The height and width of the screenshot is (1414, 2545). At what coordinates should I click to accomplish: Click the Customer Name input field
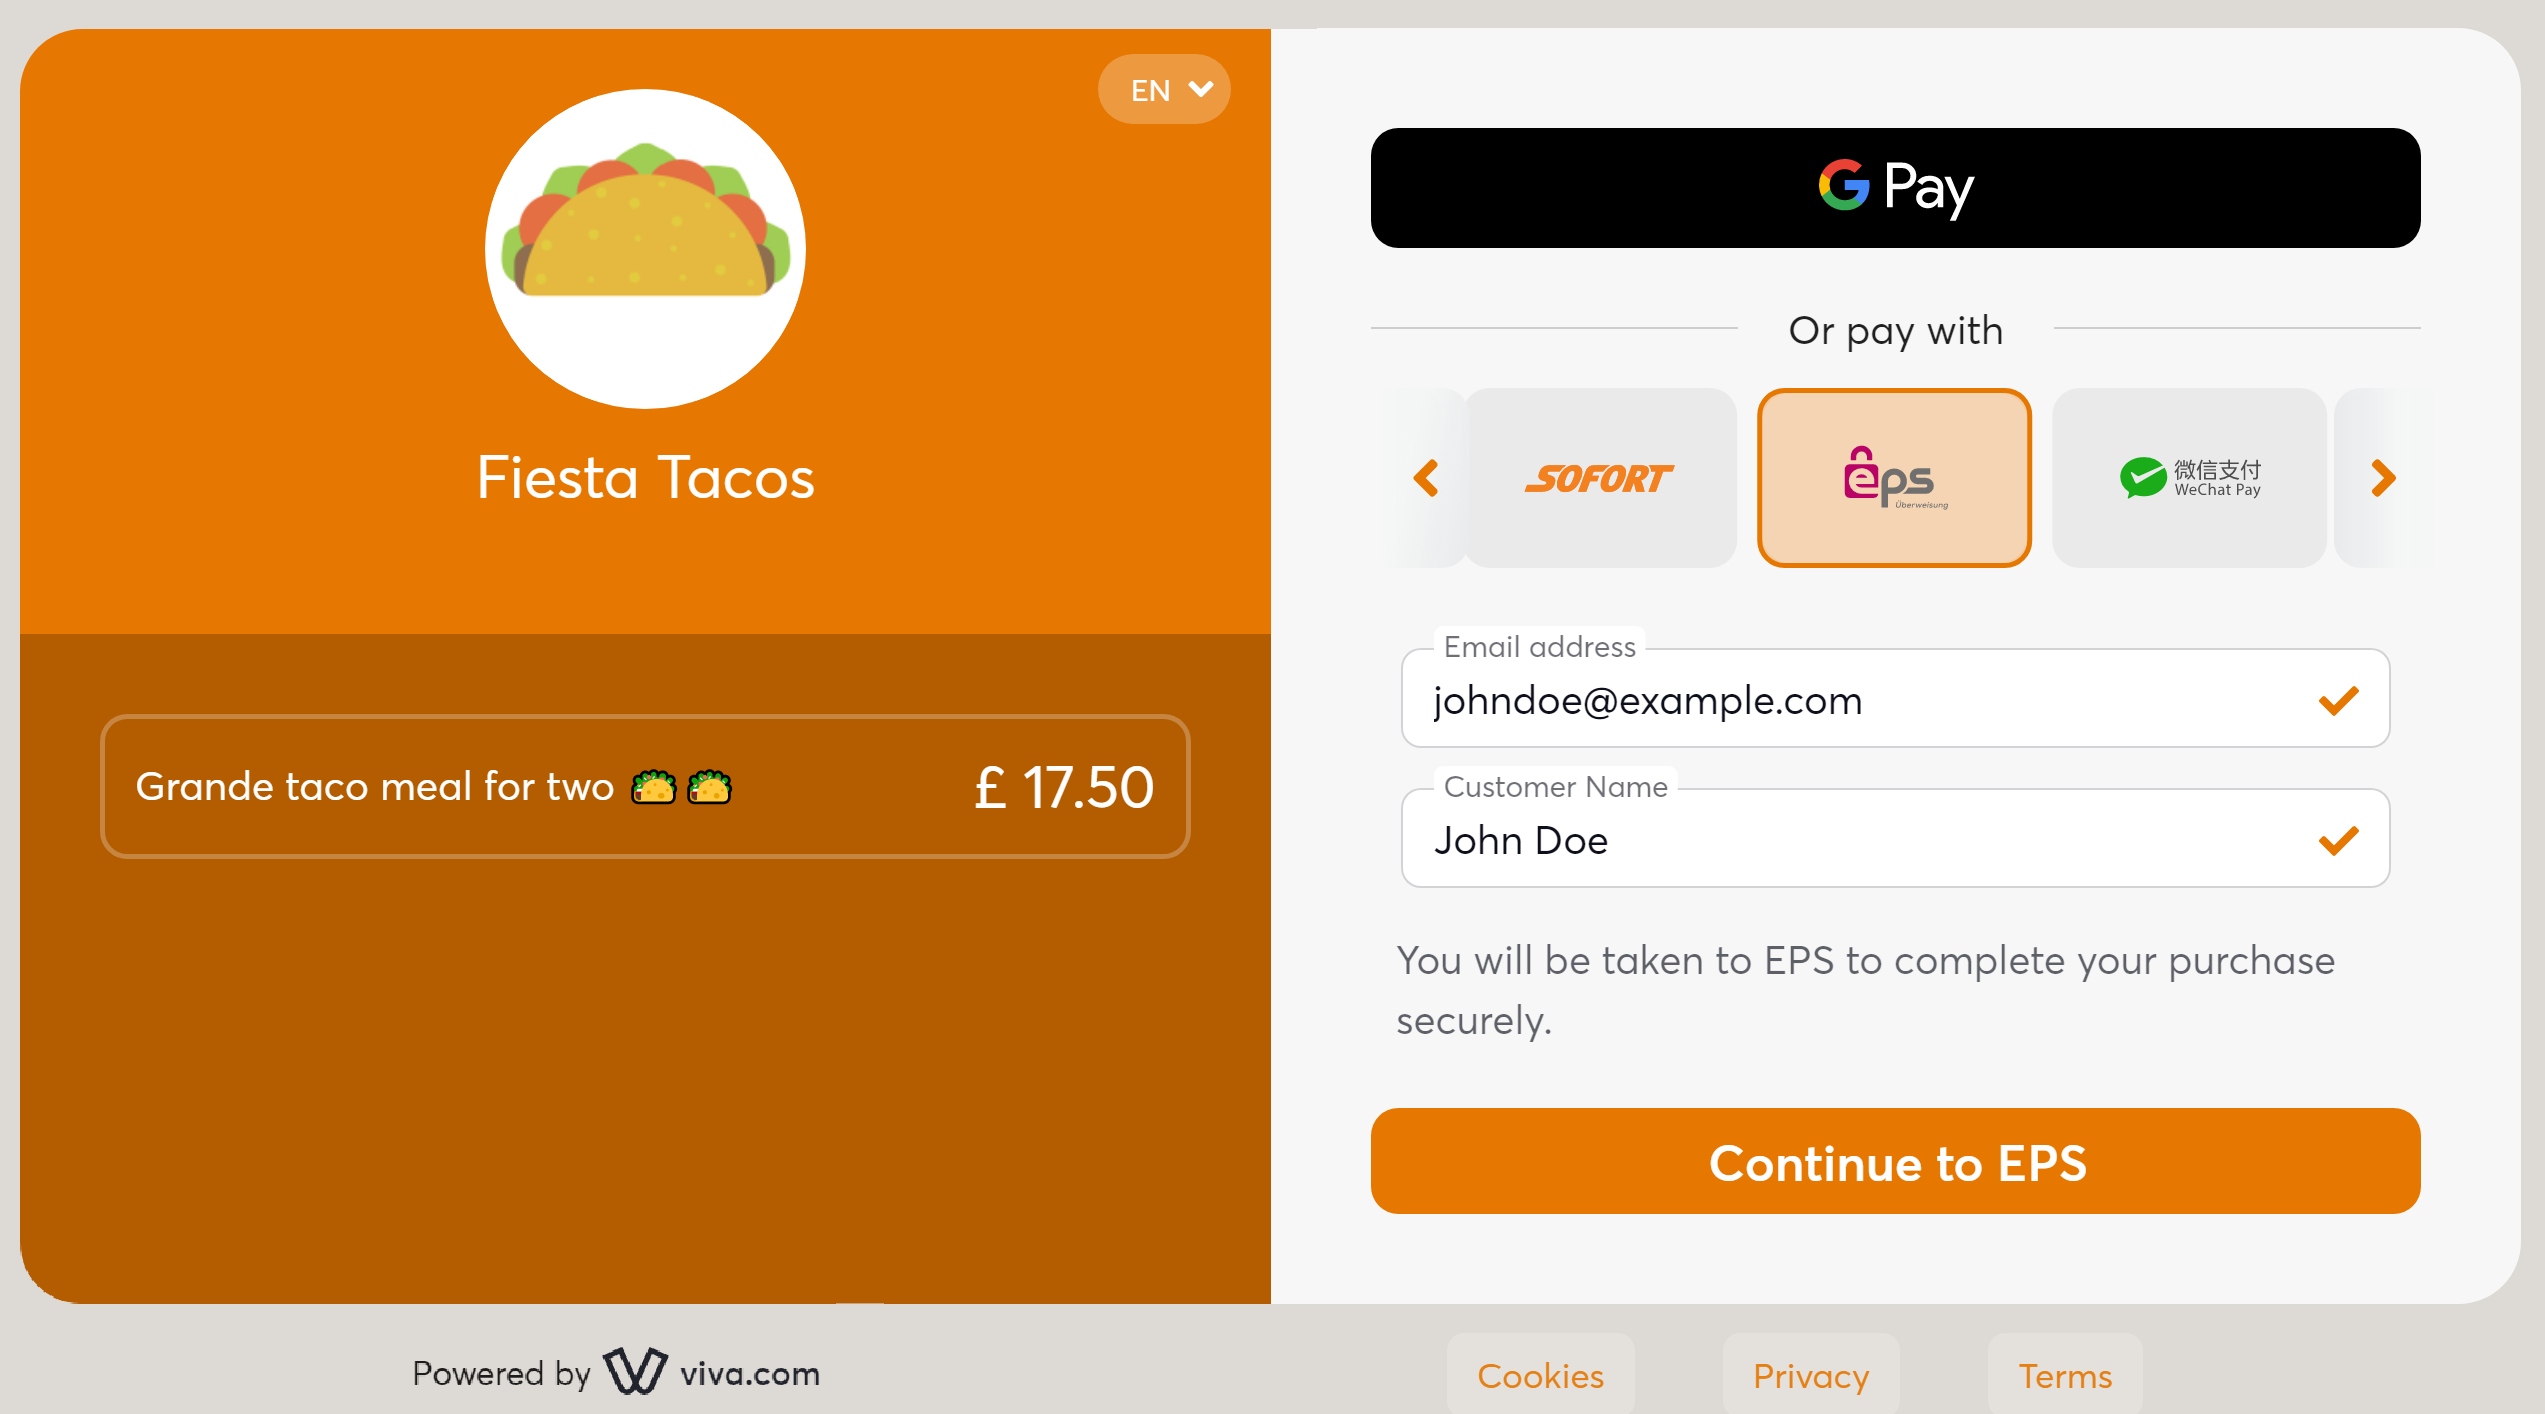tap(1896, 841)
